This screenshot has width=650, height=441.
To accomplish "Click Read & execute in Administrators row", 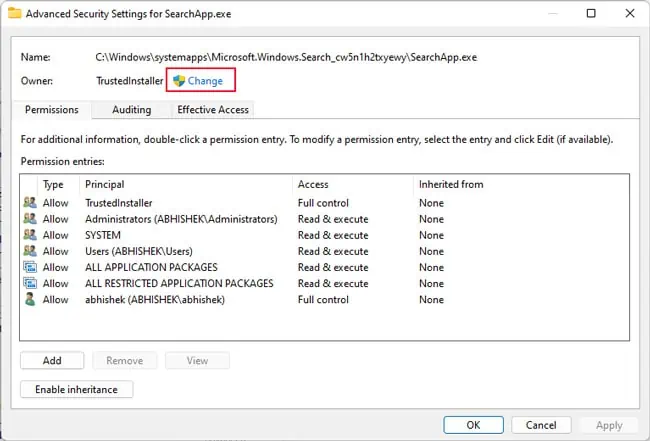I will (333, 219).
